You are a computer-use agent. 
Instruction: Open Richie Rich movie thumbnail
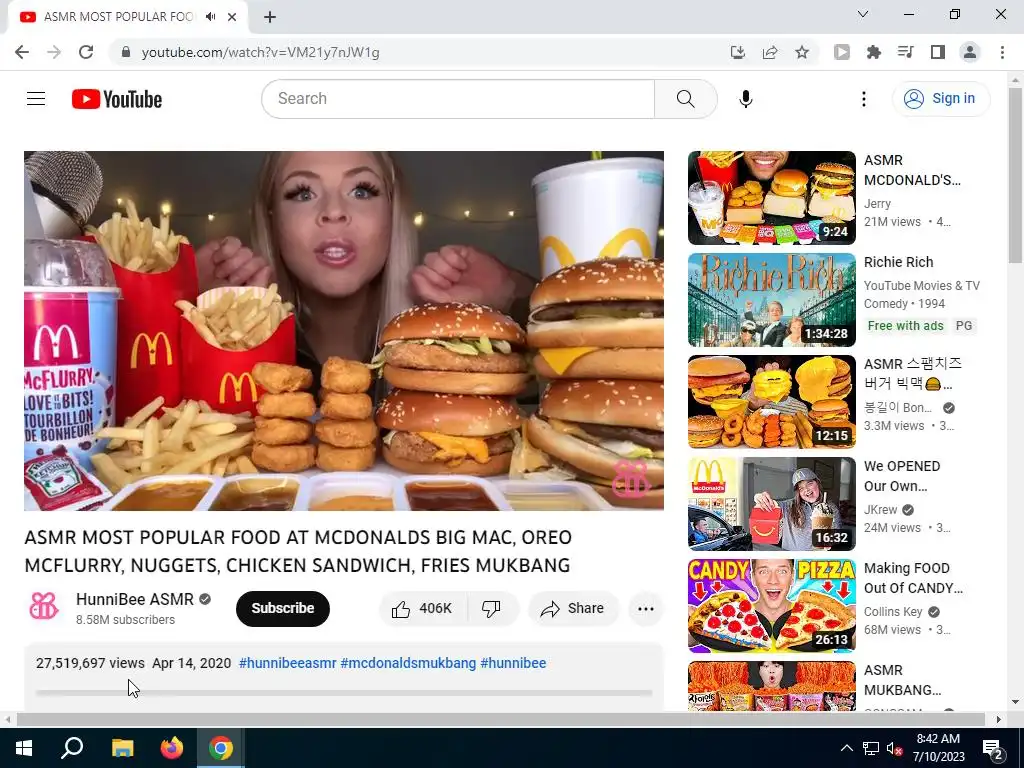click(771, 300)
